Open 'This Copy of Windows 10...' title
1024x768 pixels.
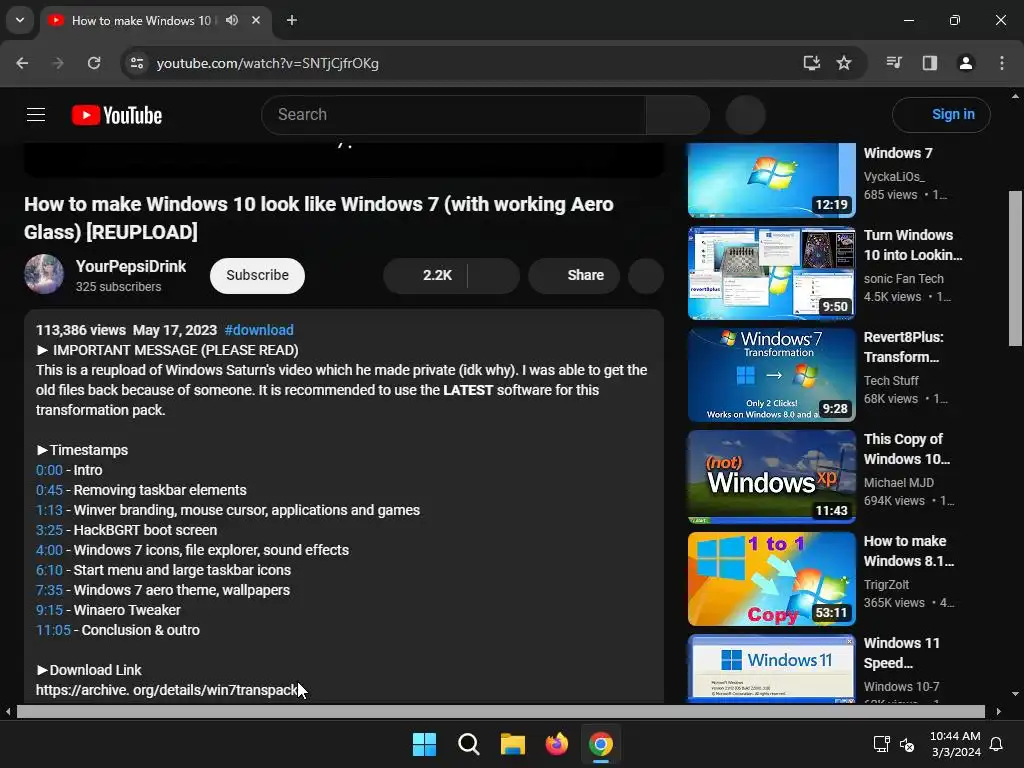click(907, 449)
